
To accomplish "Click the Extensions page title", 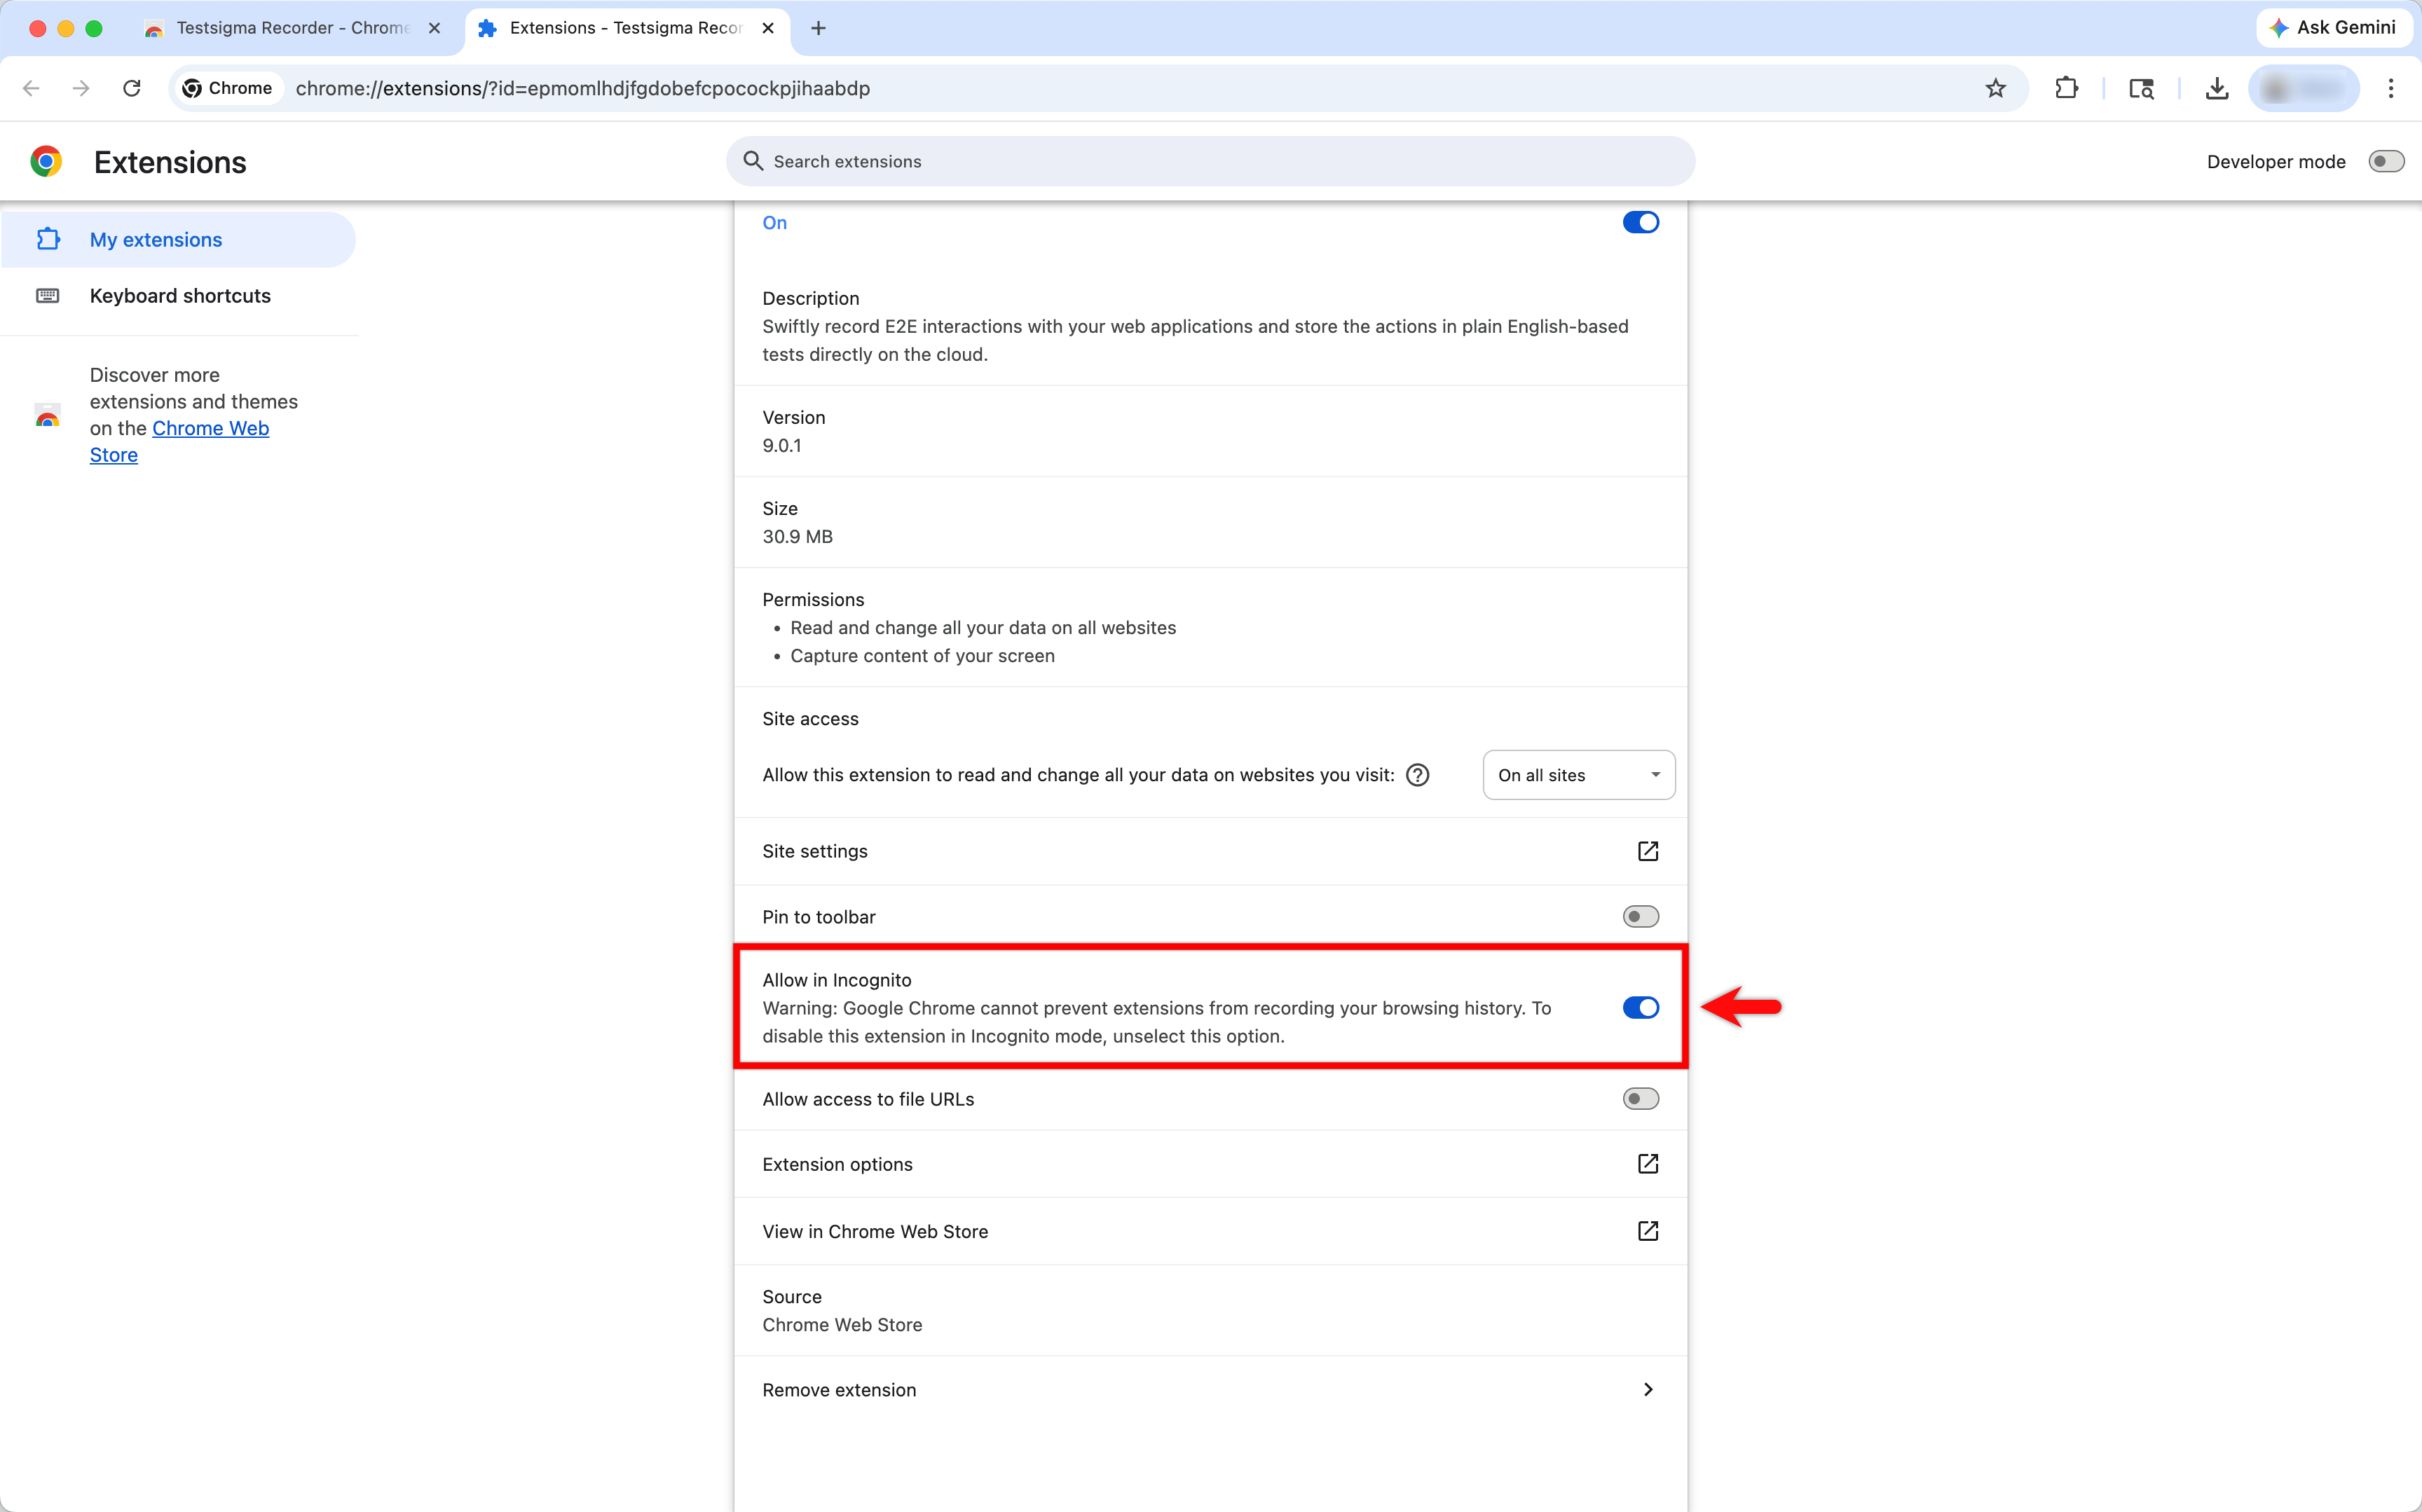I will (x=170, y=162).
